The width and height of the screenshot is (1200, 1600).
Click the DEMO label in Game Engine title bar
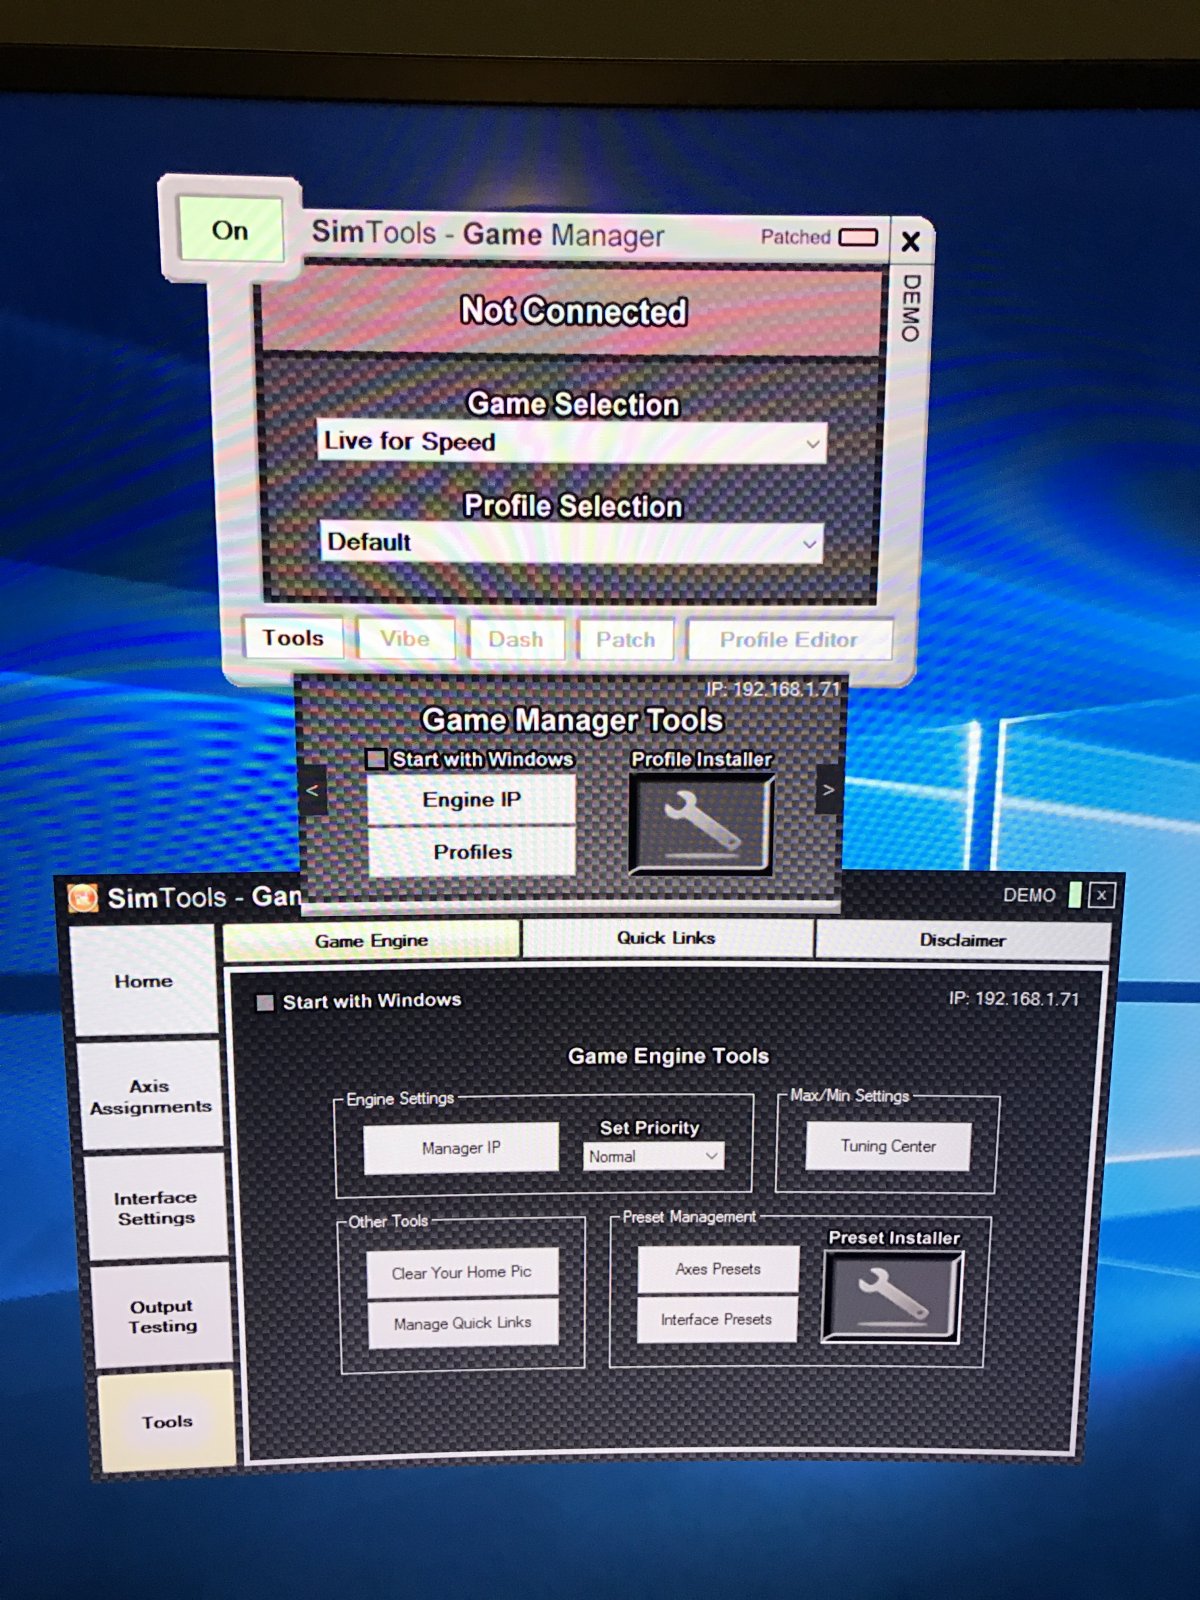coord(1029,895)
